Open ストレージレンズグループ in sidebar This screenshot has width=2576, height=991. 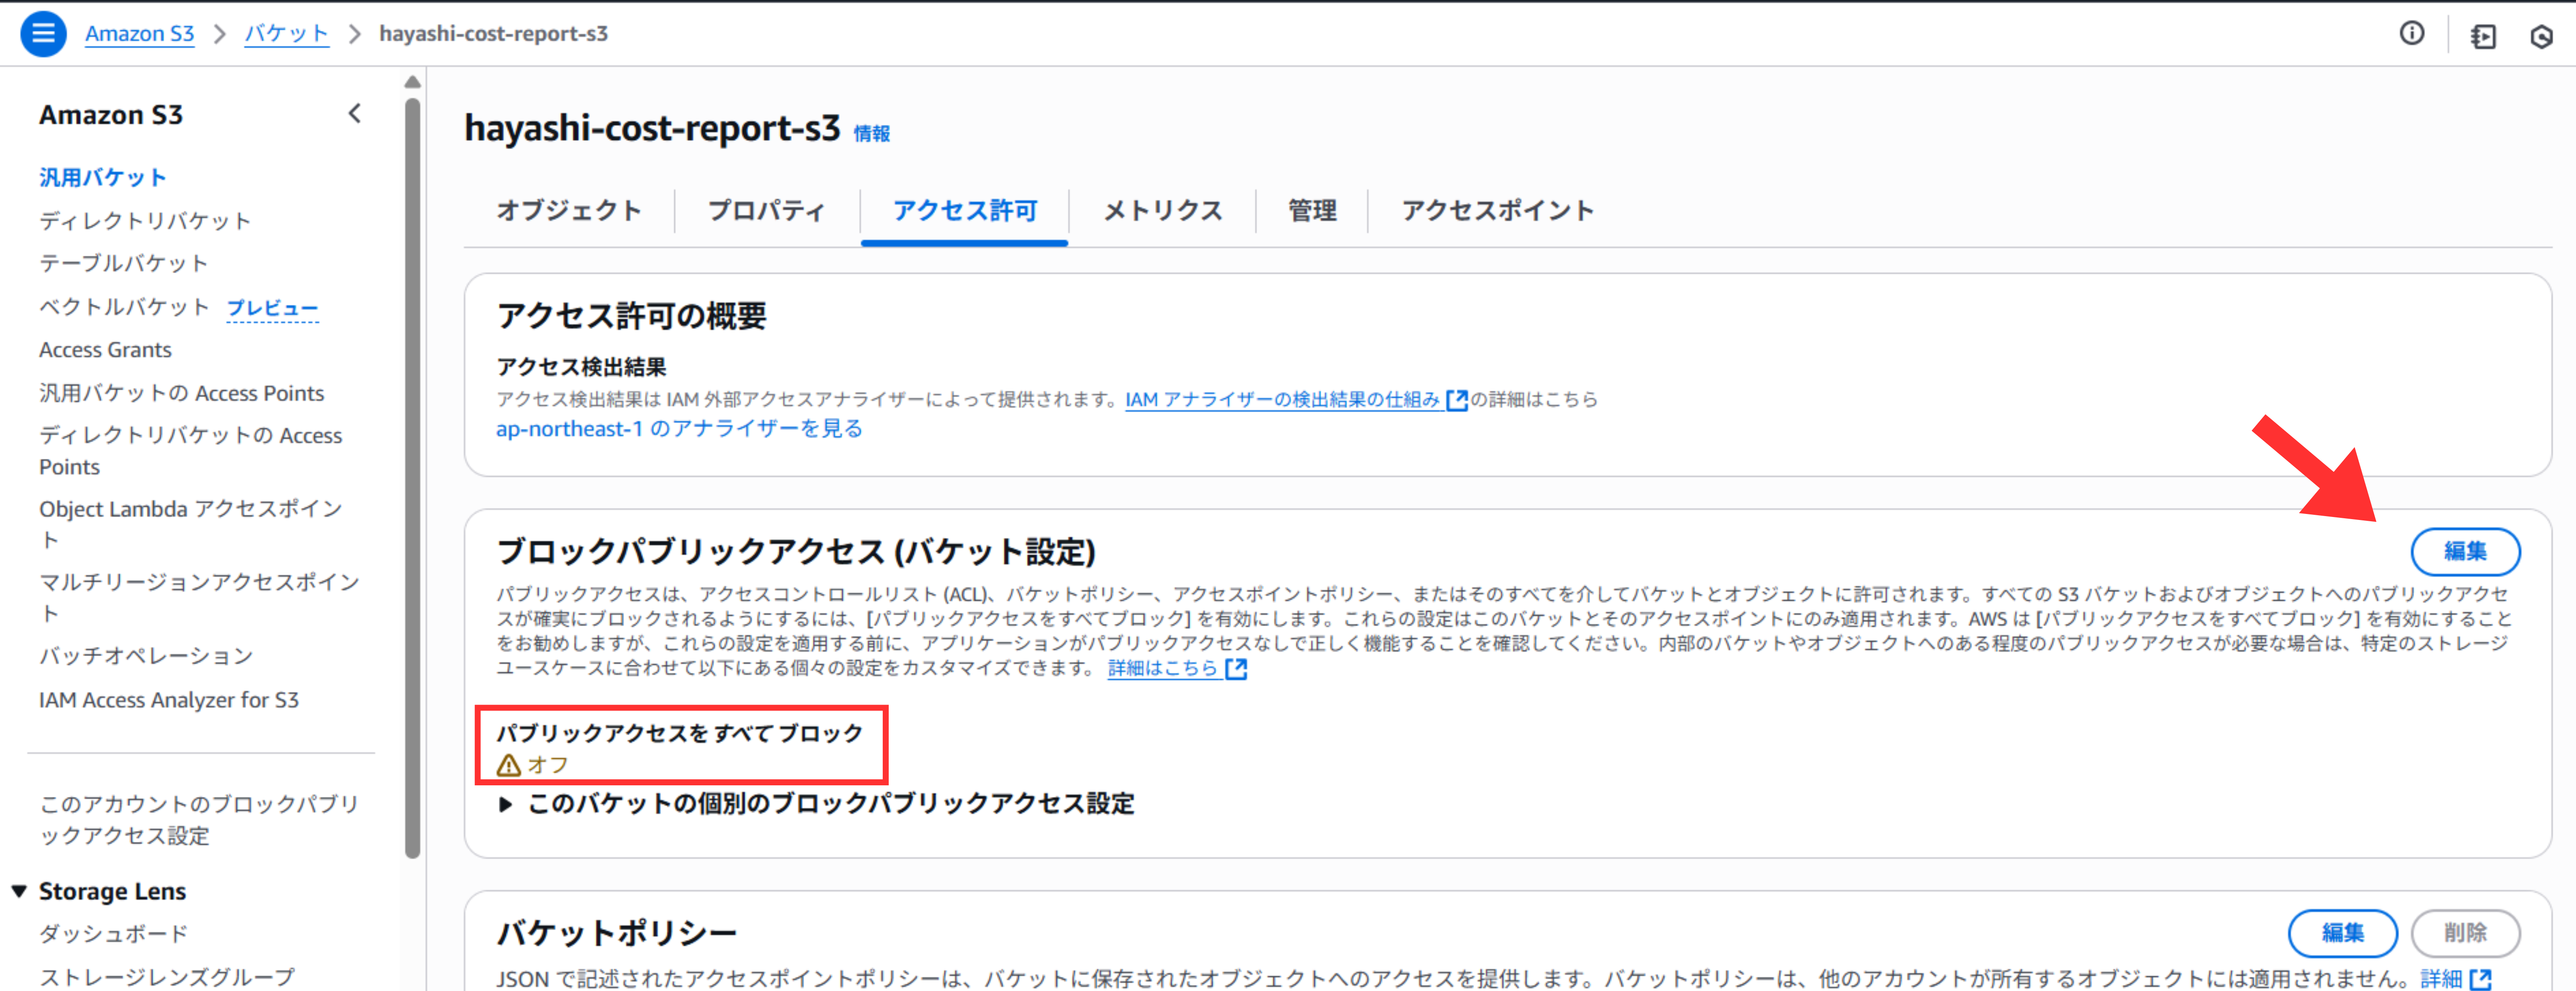click(x=167, y=977)
